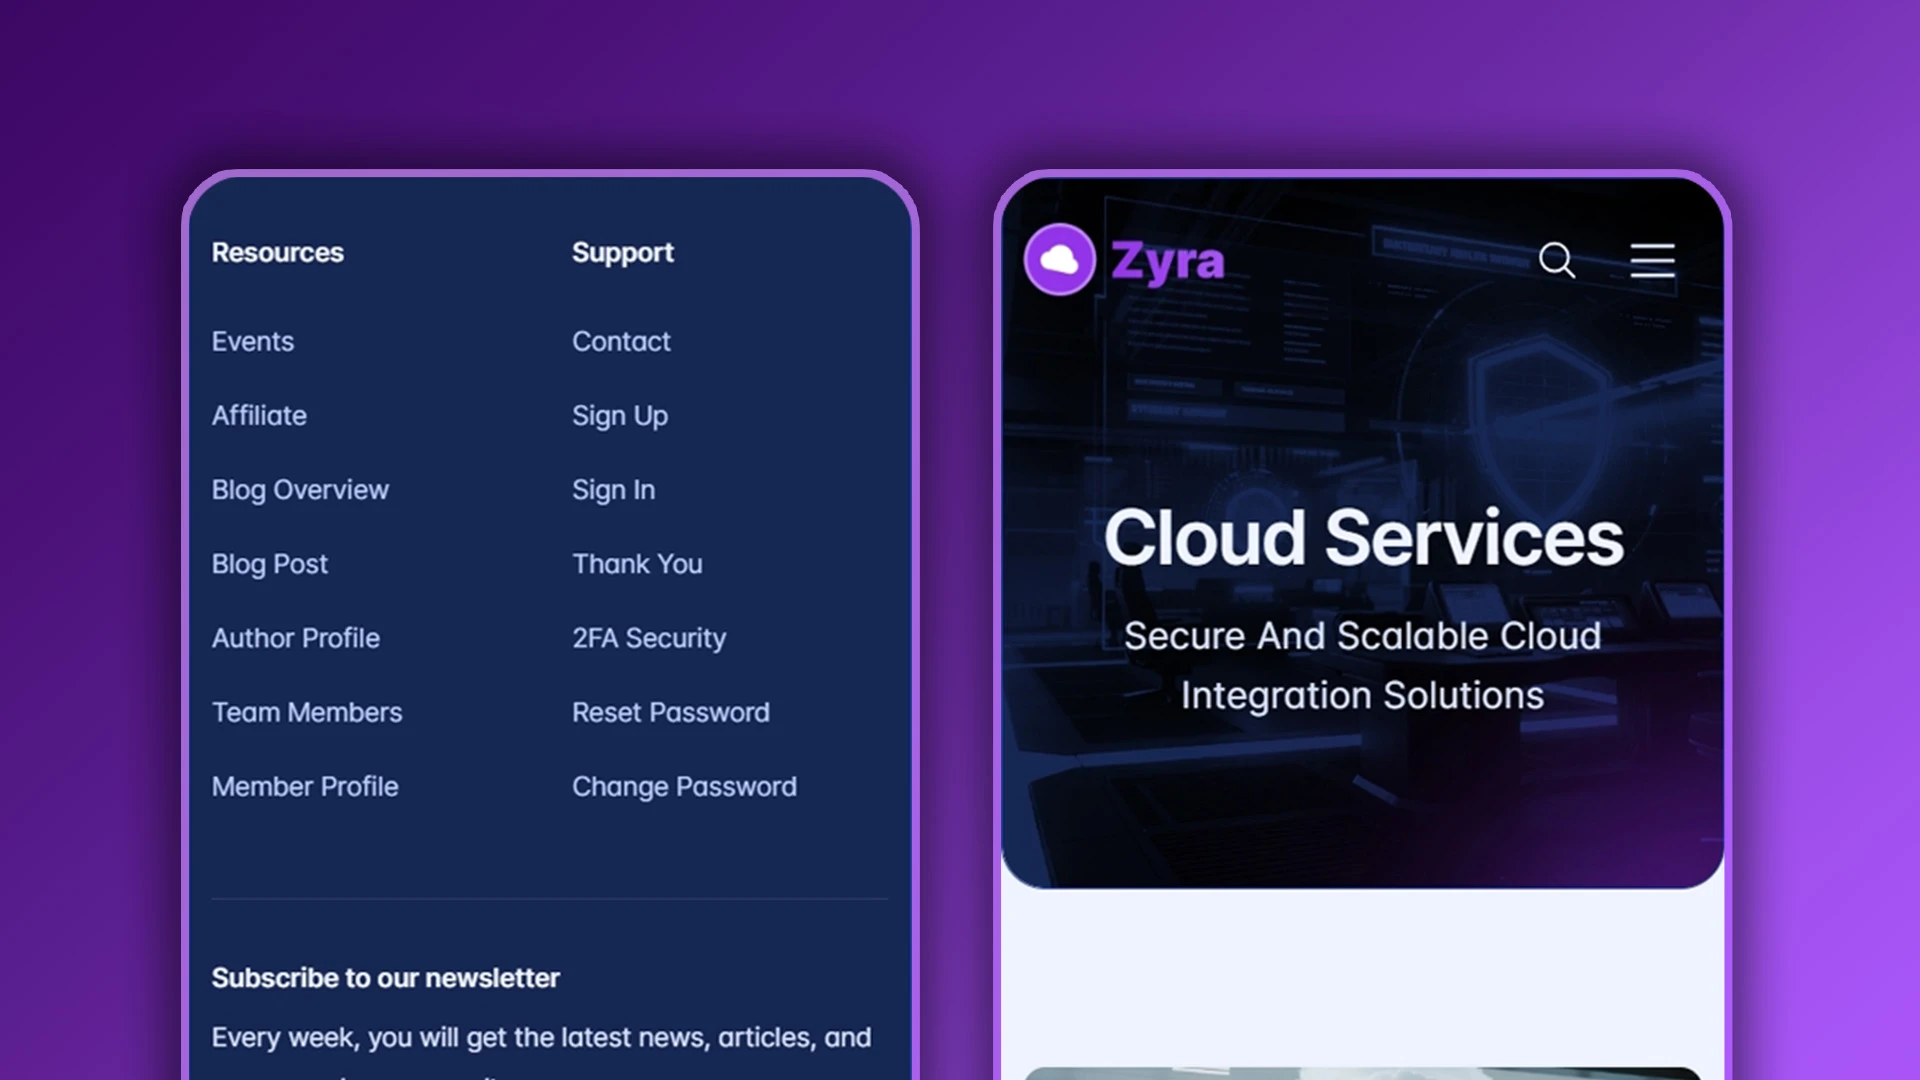
Task: Click the Zyra brand name text
Action: point(1168,262)
